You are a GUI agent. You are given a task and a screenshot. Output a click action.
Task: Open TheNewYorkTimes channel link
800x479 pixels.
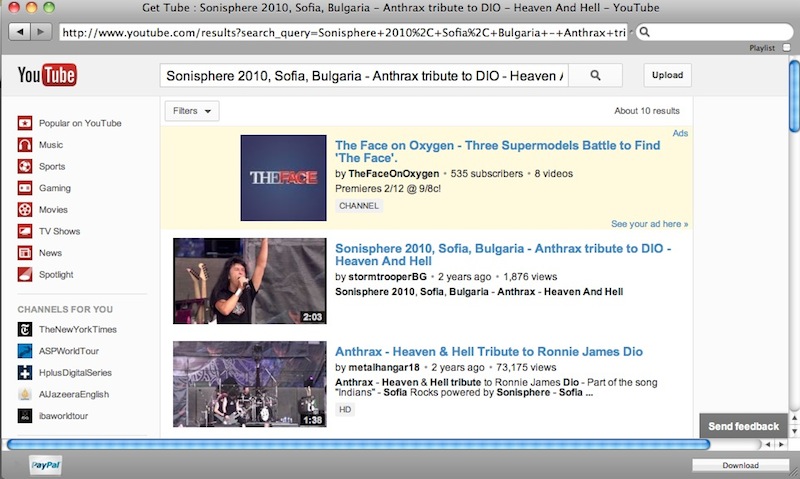[77, 329]
